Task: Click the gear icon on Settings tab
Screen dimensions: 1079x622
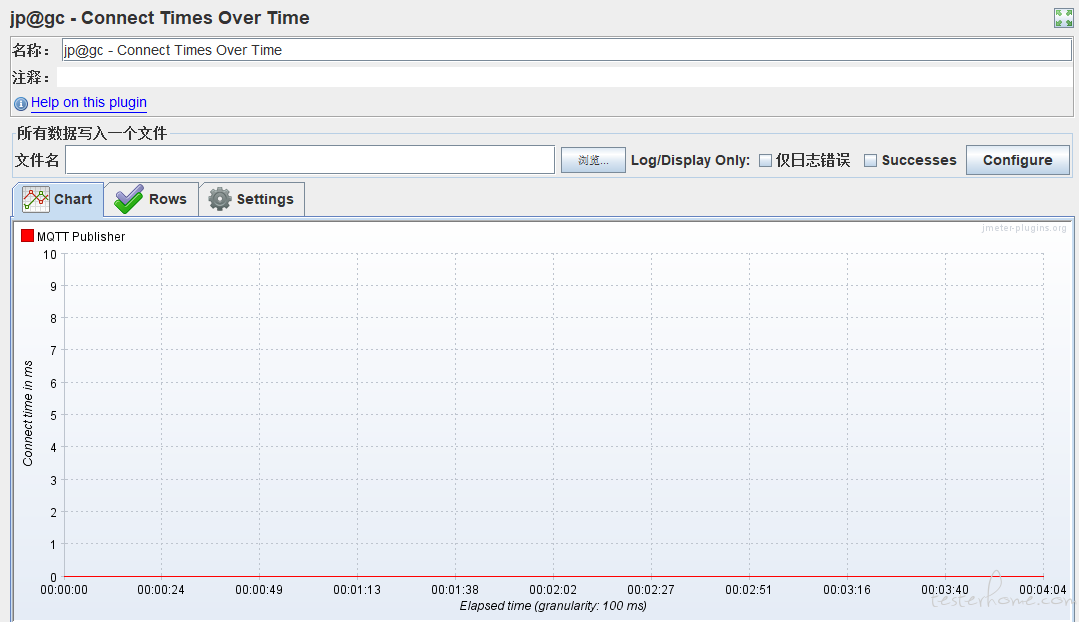Action: pyautogui.click(x=219, y=199)
